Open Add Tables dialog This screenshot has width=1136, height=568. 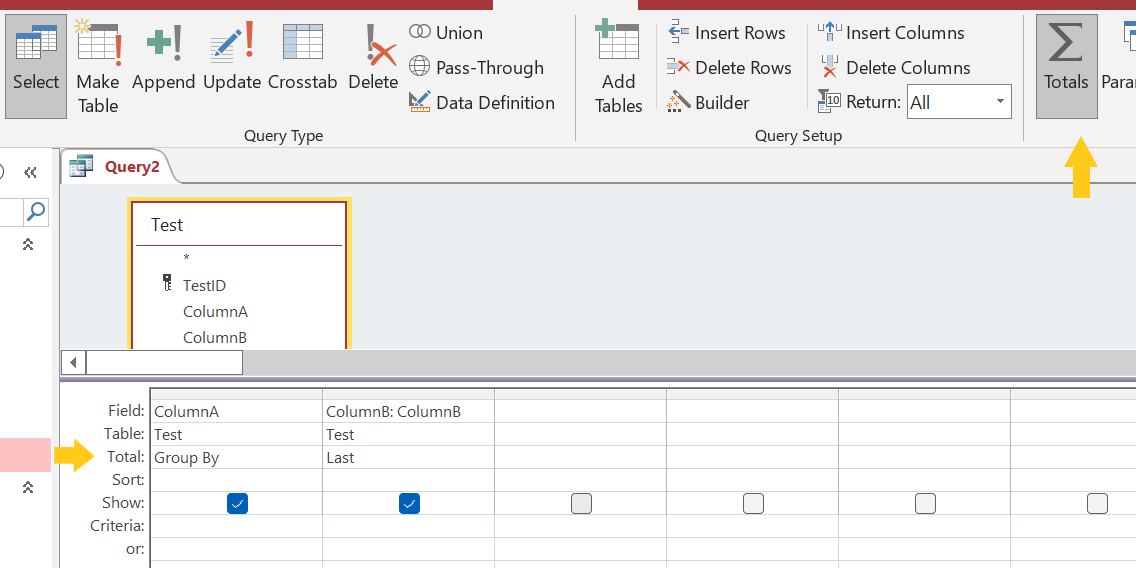(619, 67)
